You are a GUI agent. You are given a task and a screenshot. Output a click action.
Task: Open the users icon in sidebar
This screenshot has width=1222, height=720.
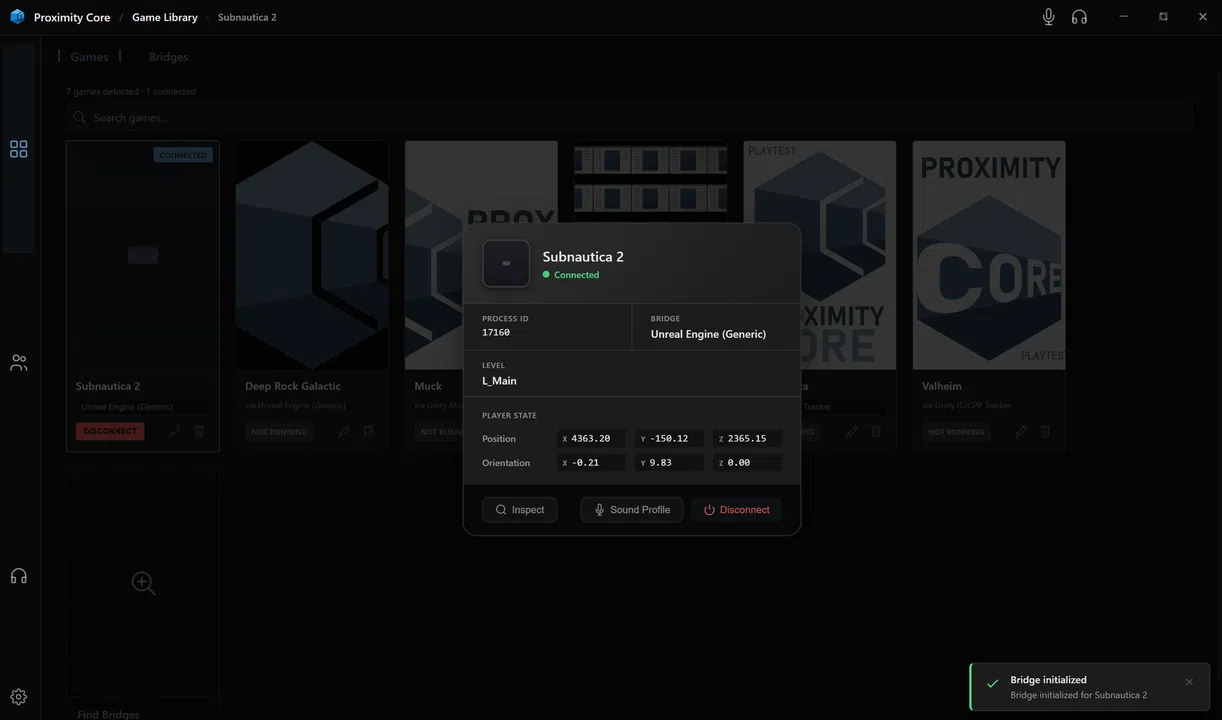18,363
